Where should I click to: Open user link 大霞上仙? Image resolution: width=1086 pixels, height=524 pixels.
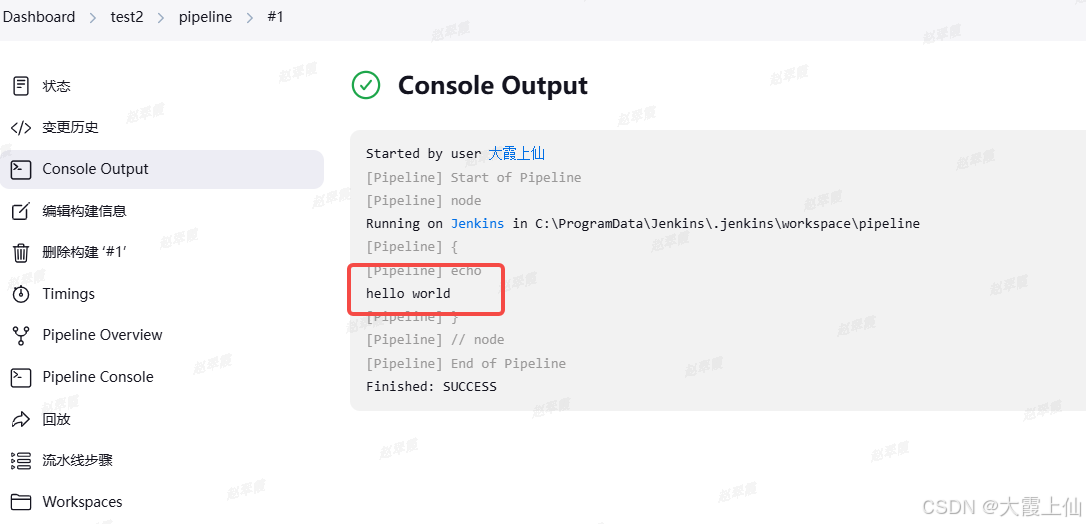[x=517, y=153]
